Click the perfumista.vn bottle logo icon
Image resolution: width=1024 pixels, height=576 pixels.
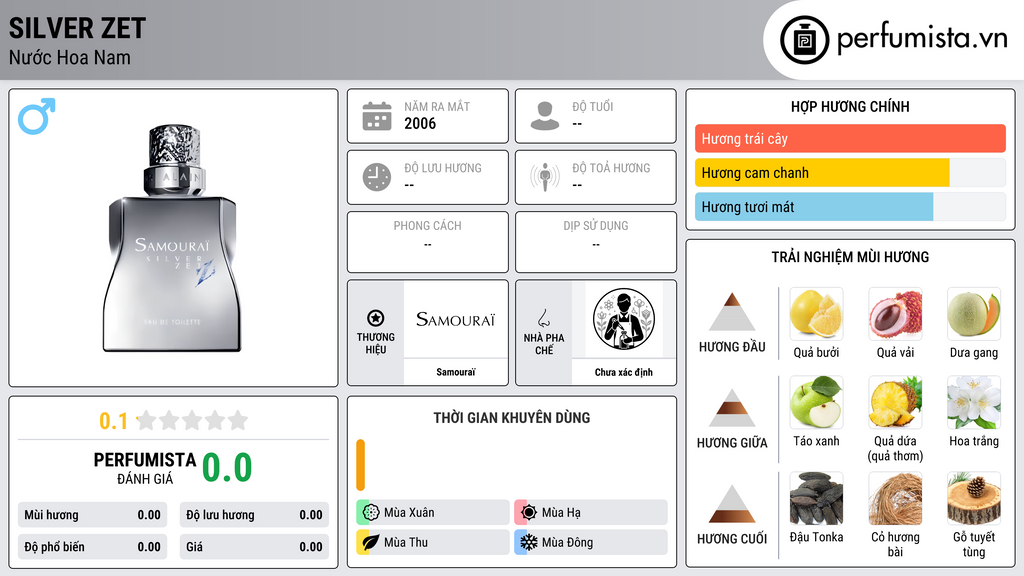(804, 40)
